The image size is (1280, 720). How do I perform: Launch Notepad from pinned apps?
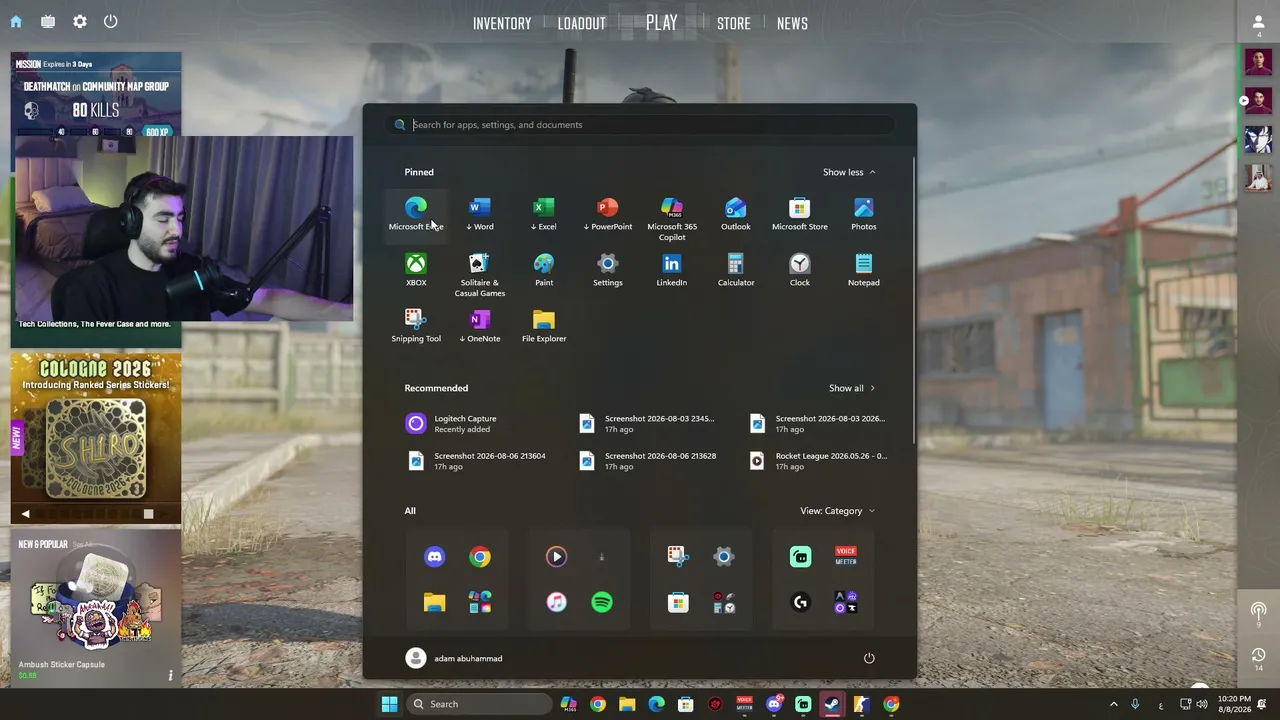coord(864,270)
